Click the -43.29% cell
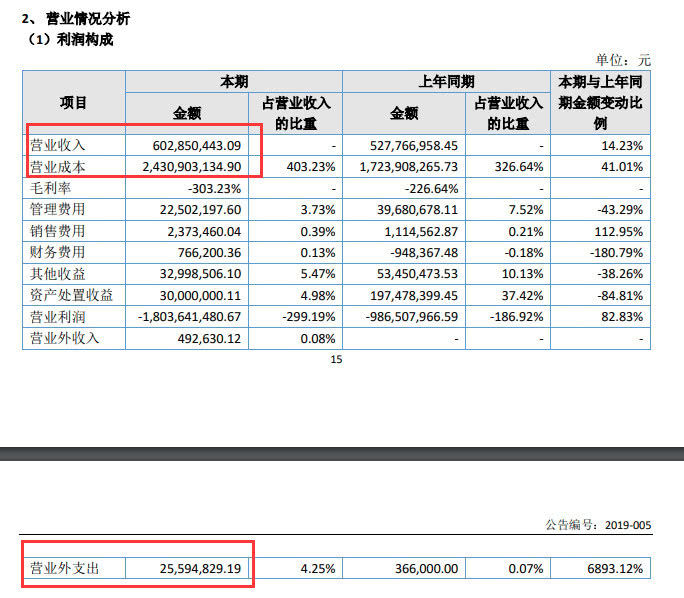The image size is (684, 598). point(620,210)
